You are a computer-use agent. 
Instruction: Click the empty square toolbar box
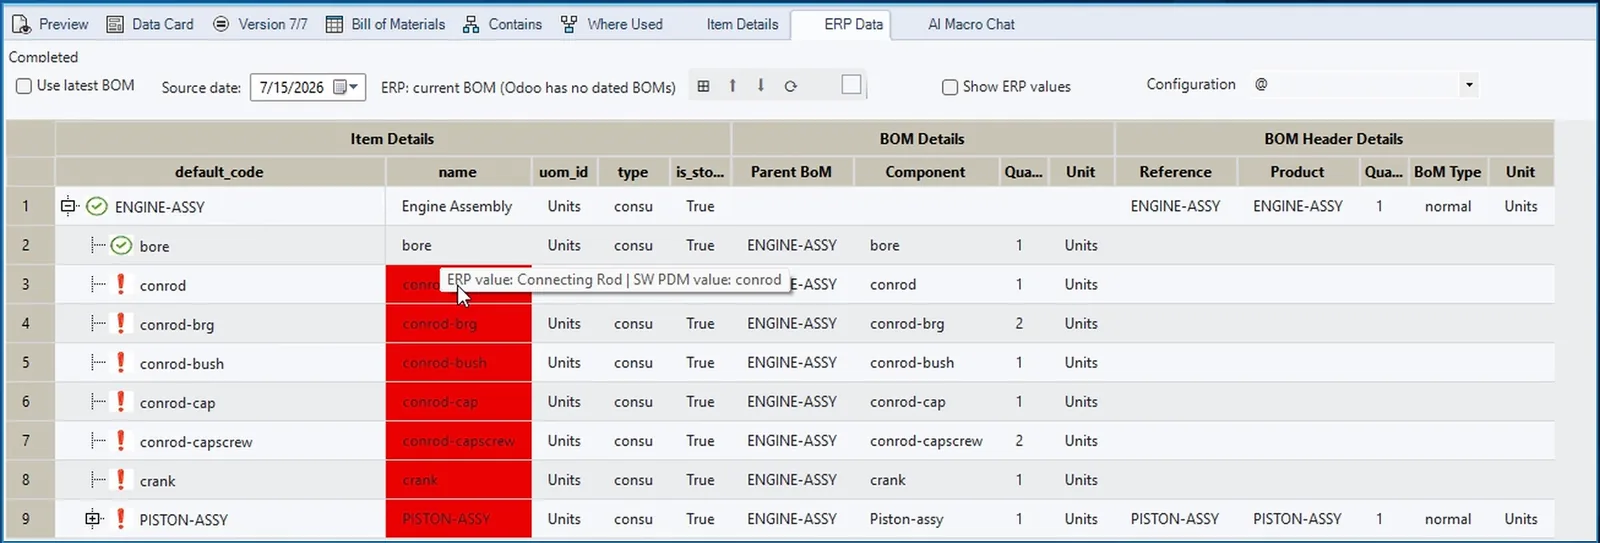[851, 85]
